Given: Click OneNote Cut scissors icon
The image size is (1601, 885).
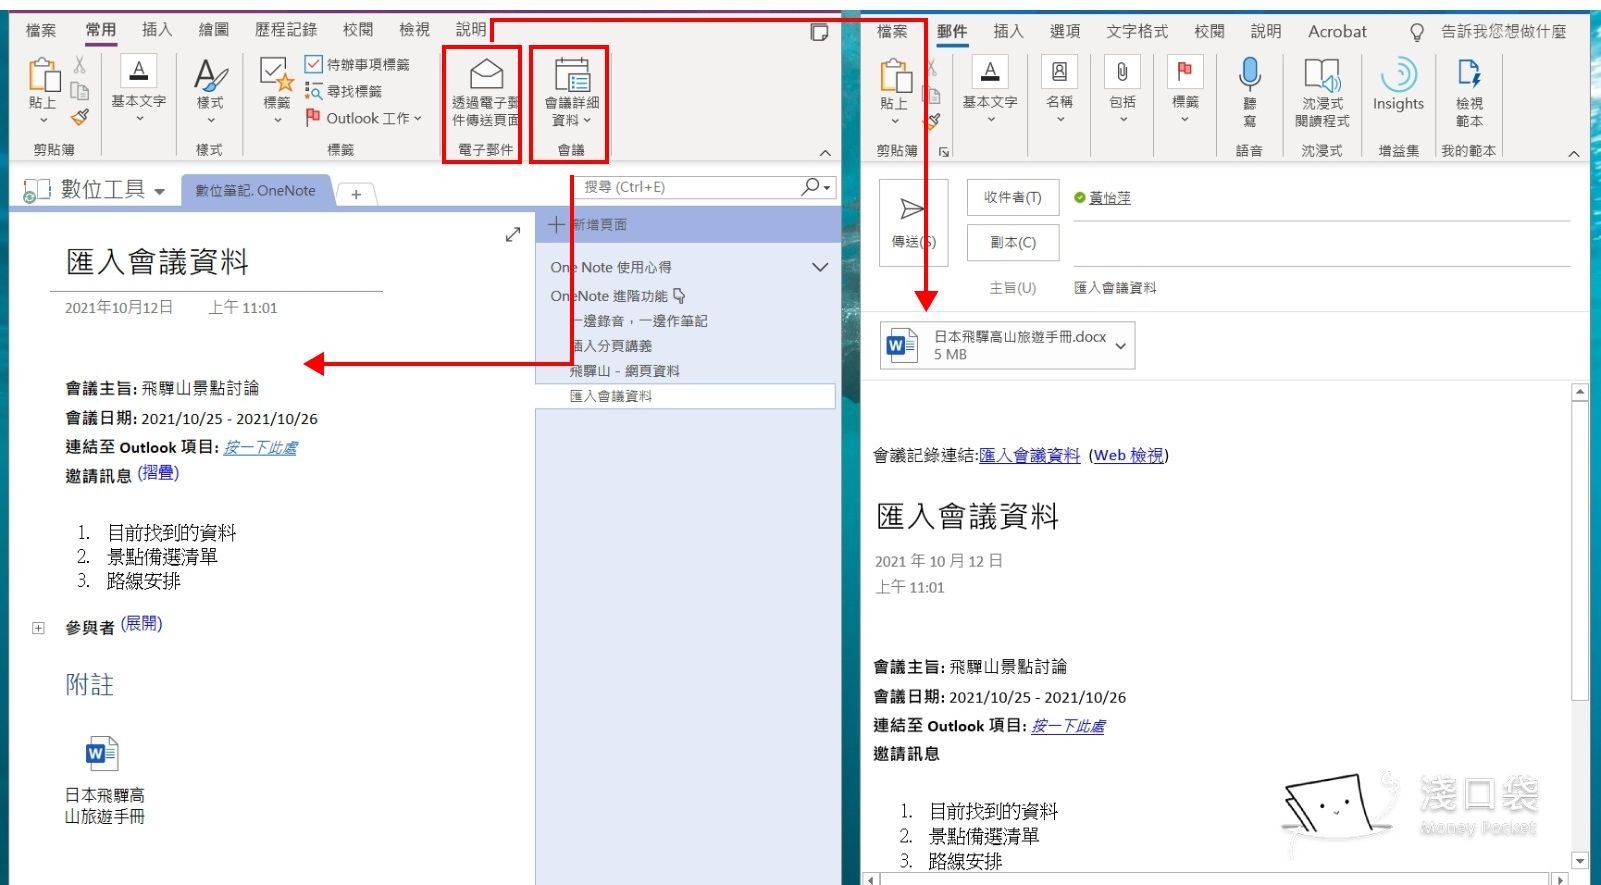Looking at the screenshot, I should click(80, 65).
